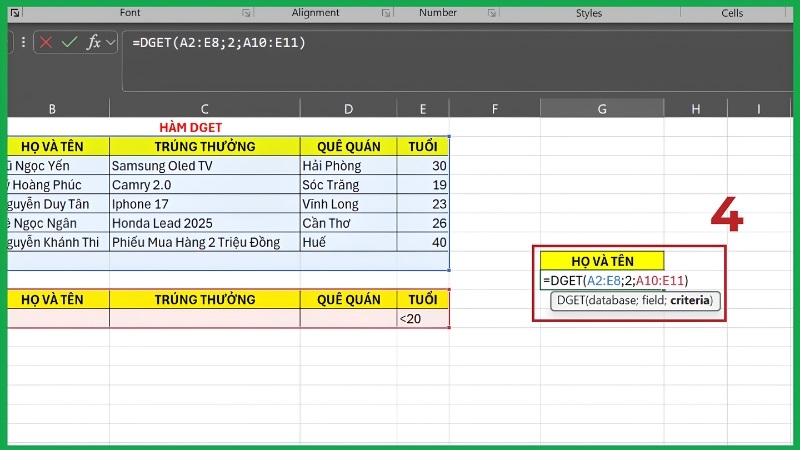
Task: Click 'TRÚNG THƯỞNG' header in the criteria table
Action: coord(205,299)
